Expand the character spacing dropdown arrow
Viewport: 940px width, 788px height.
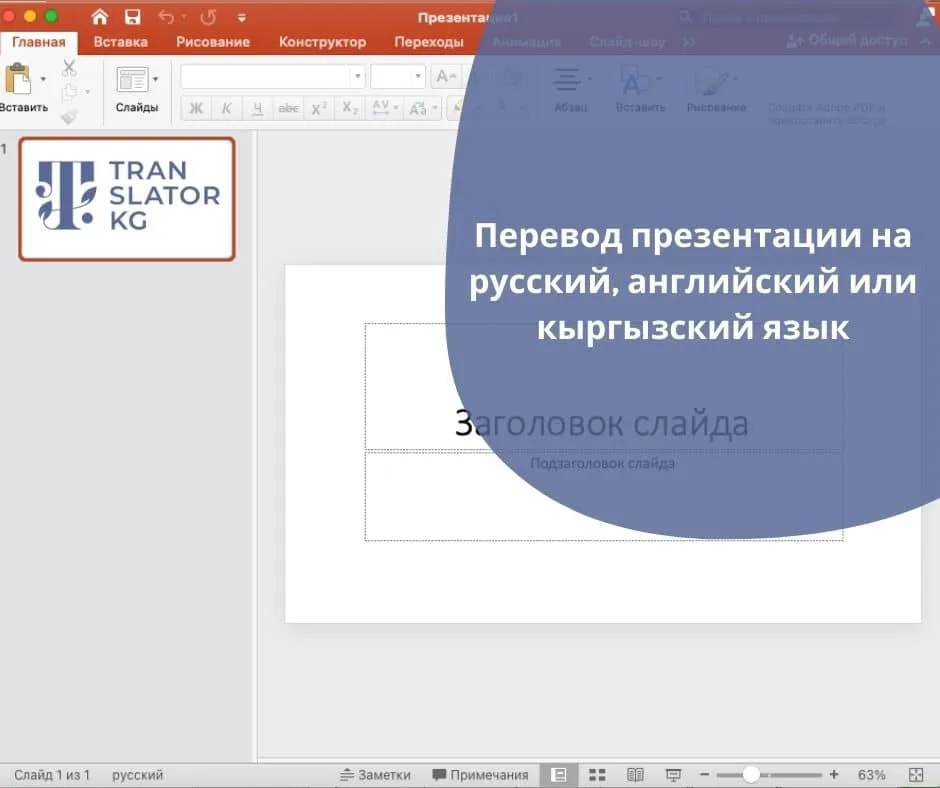(x=396, y=109)
